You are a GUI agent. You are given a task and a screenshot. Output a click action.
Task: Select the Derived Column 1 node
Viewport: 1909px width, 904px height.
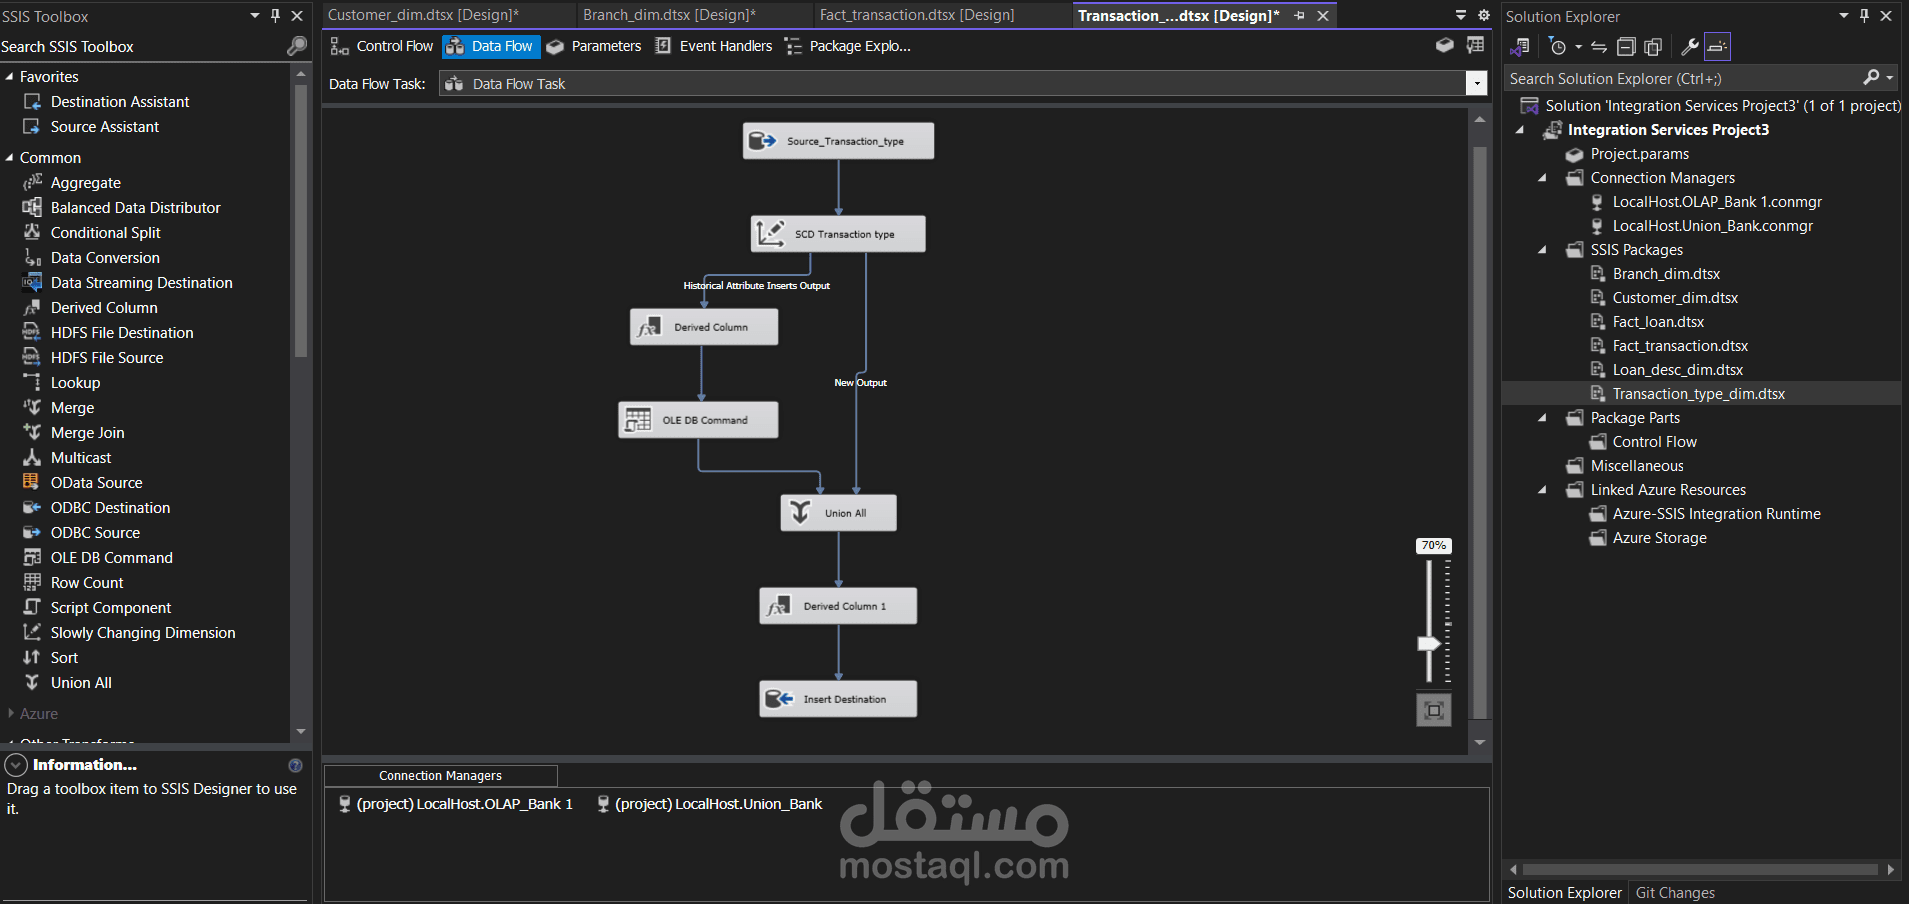[838, 606]
